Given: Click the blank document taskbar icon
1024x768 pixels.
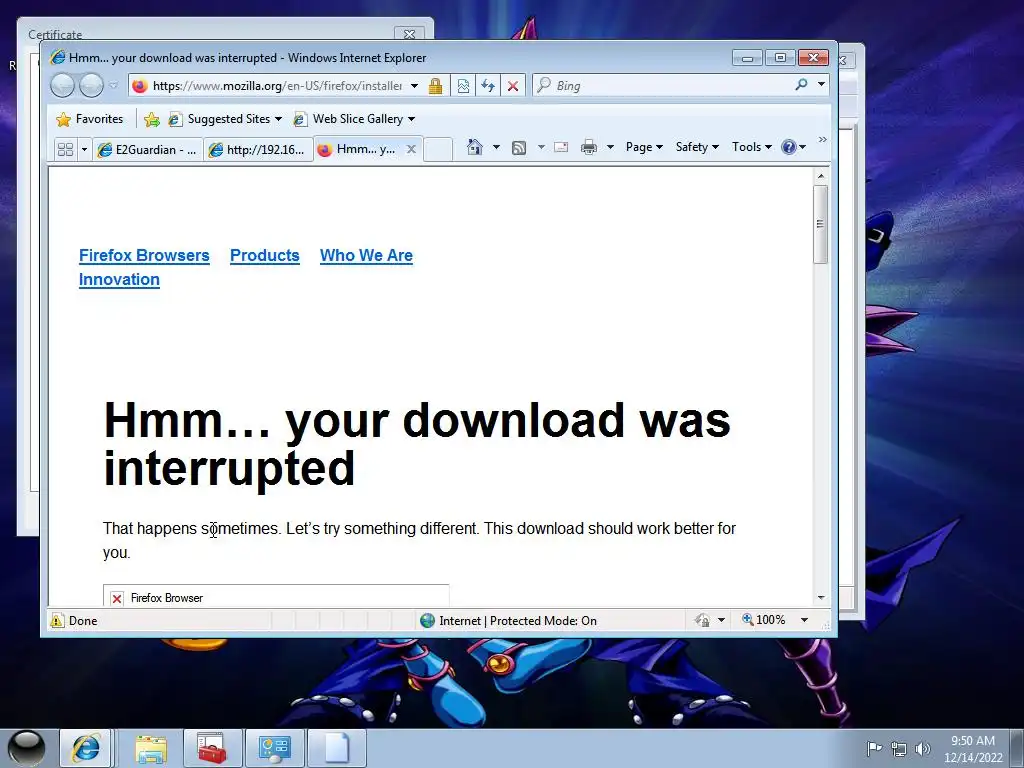Looking at the screenshot, I should 336,748.
